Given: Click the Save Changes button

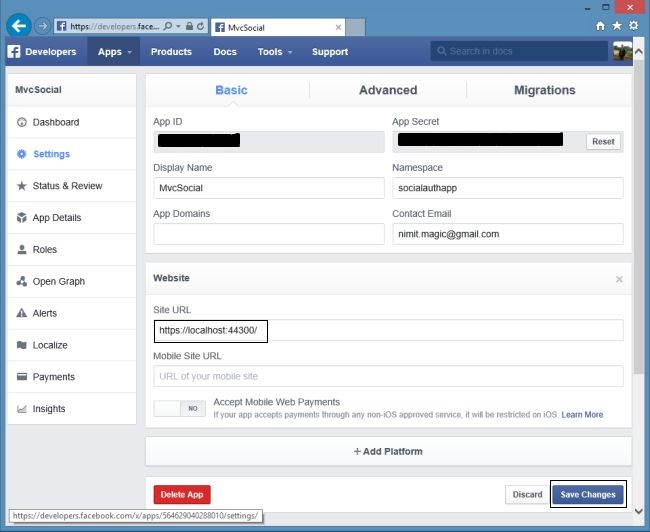Looking at the screenshot, I should coord(588,495).
